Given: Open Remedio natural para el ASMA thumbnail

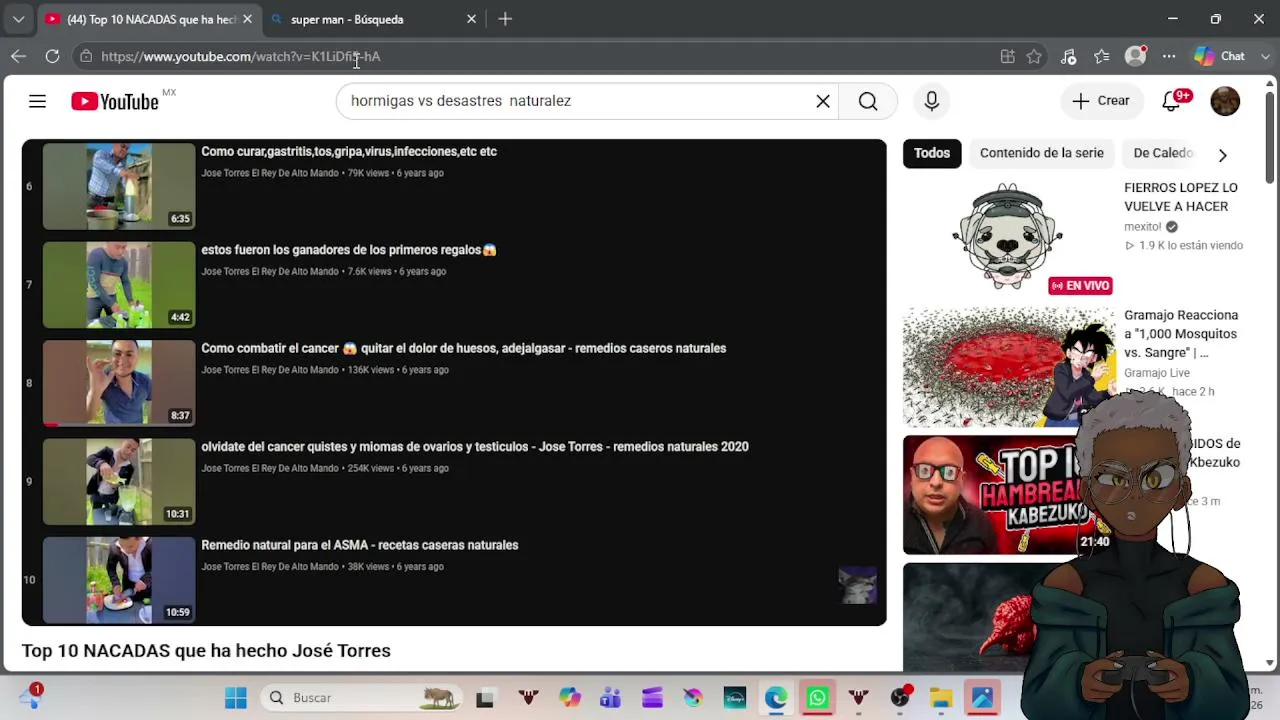Looking at the screenshot, I should pyautogui.click(x=118, y=580).
